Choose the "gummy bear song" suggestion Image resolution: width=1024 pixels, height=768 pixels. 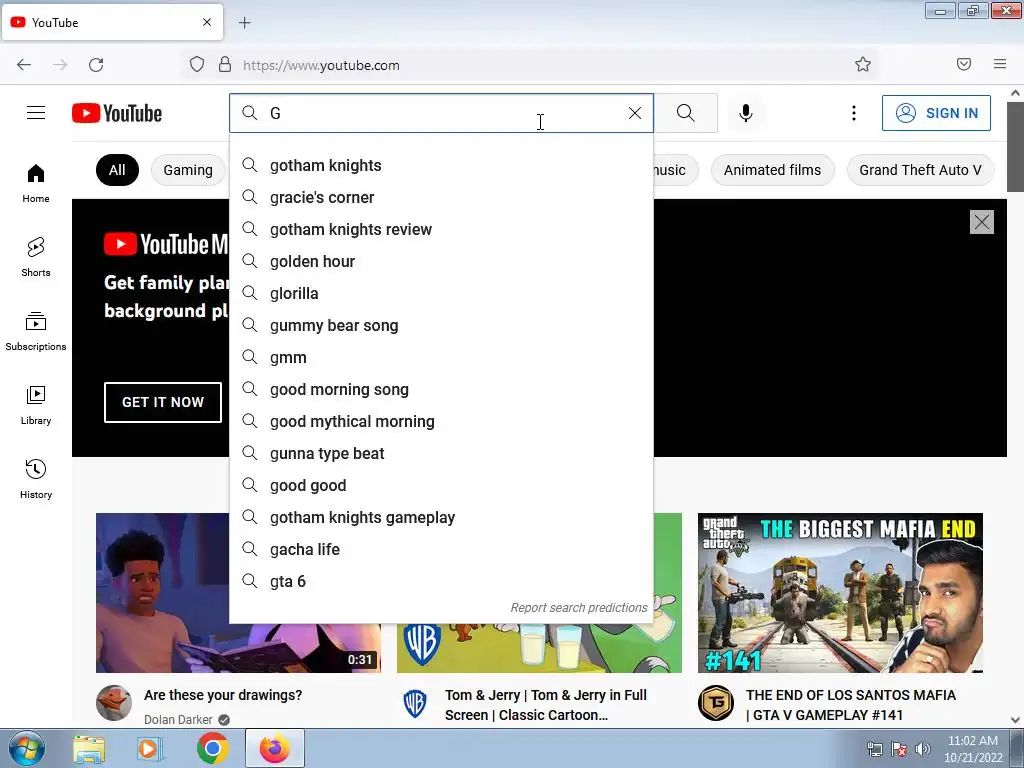click(x=441, y=325)
